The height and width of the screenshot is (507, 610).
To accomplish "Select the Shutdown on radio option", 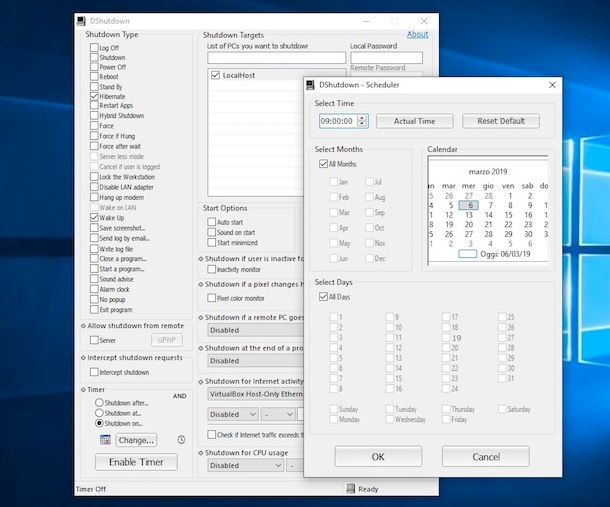I will [x=99, y=423].
